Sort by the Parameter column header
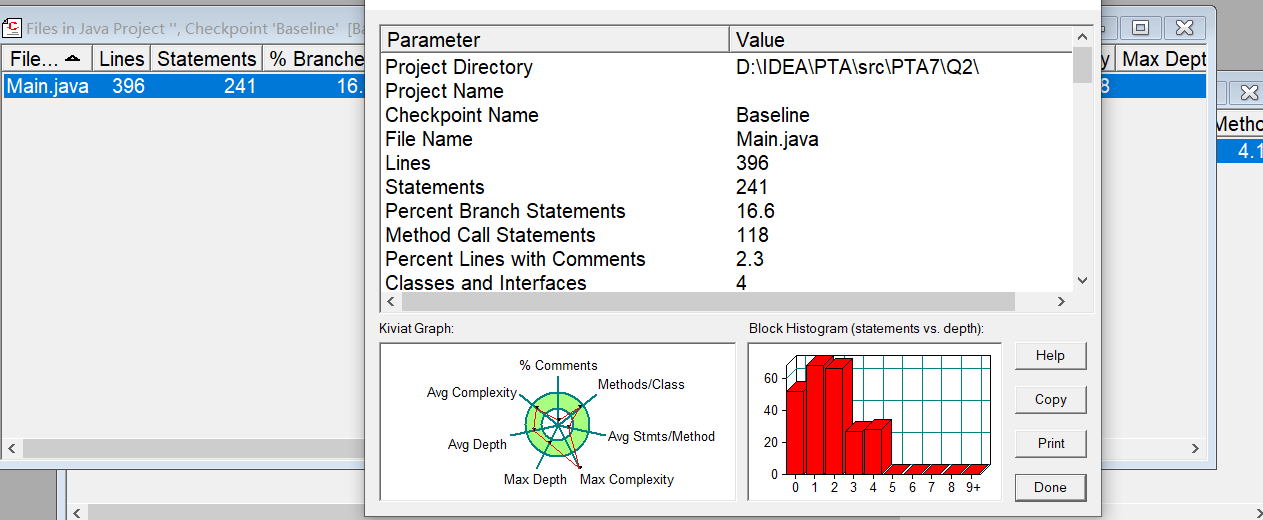 click(x=555, y=40)
